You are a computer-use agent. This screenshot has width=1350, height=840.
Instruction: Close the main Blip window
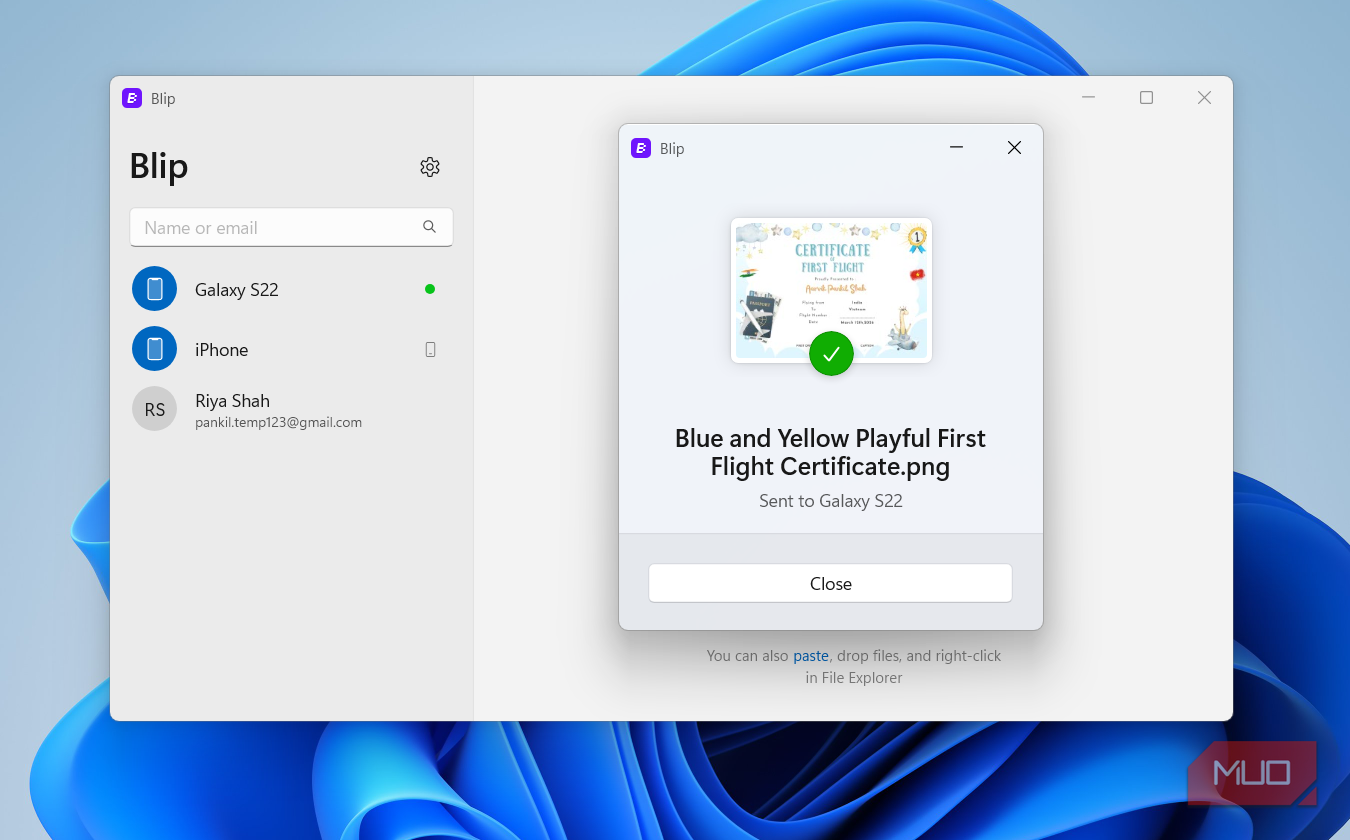click(x=1205, y=97)
